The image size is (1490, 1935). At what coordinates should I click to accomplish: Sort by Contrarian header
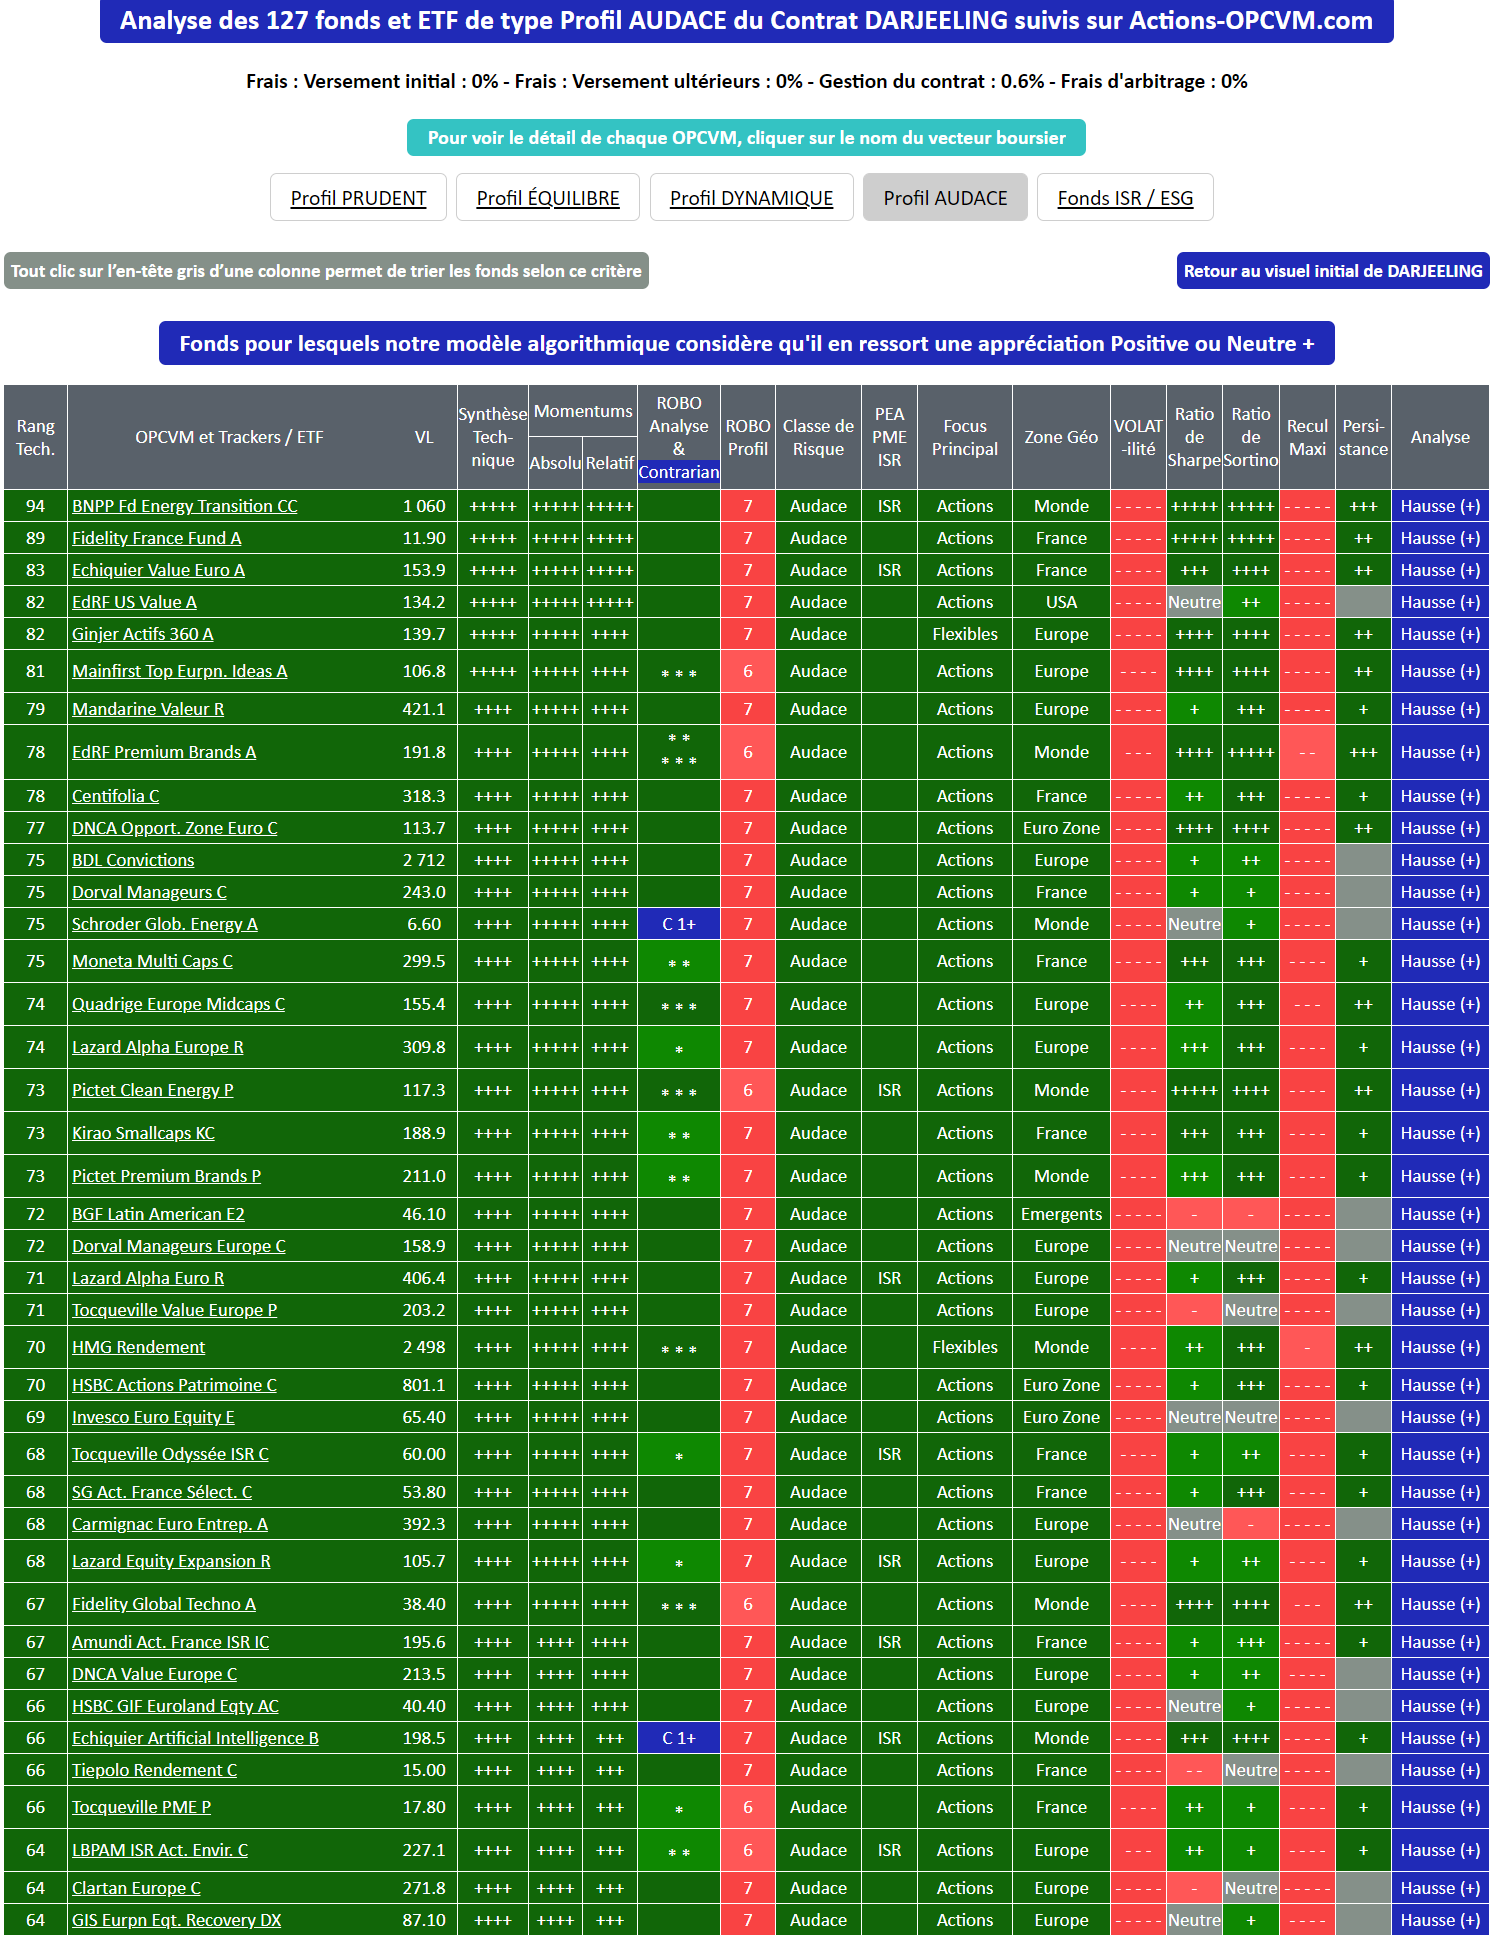pos(679,472)
